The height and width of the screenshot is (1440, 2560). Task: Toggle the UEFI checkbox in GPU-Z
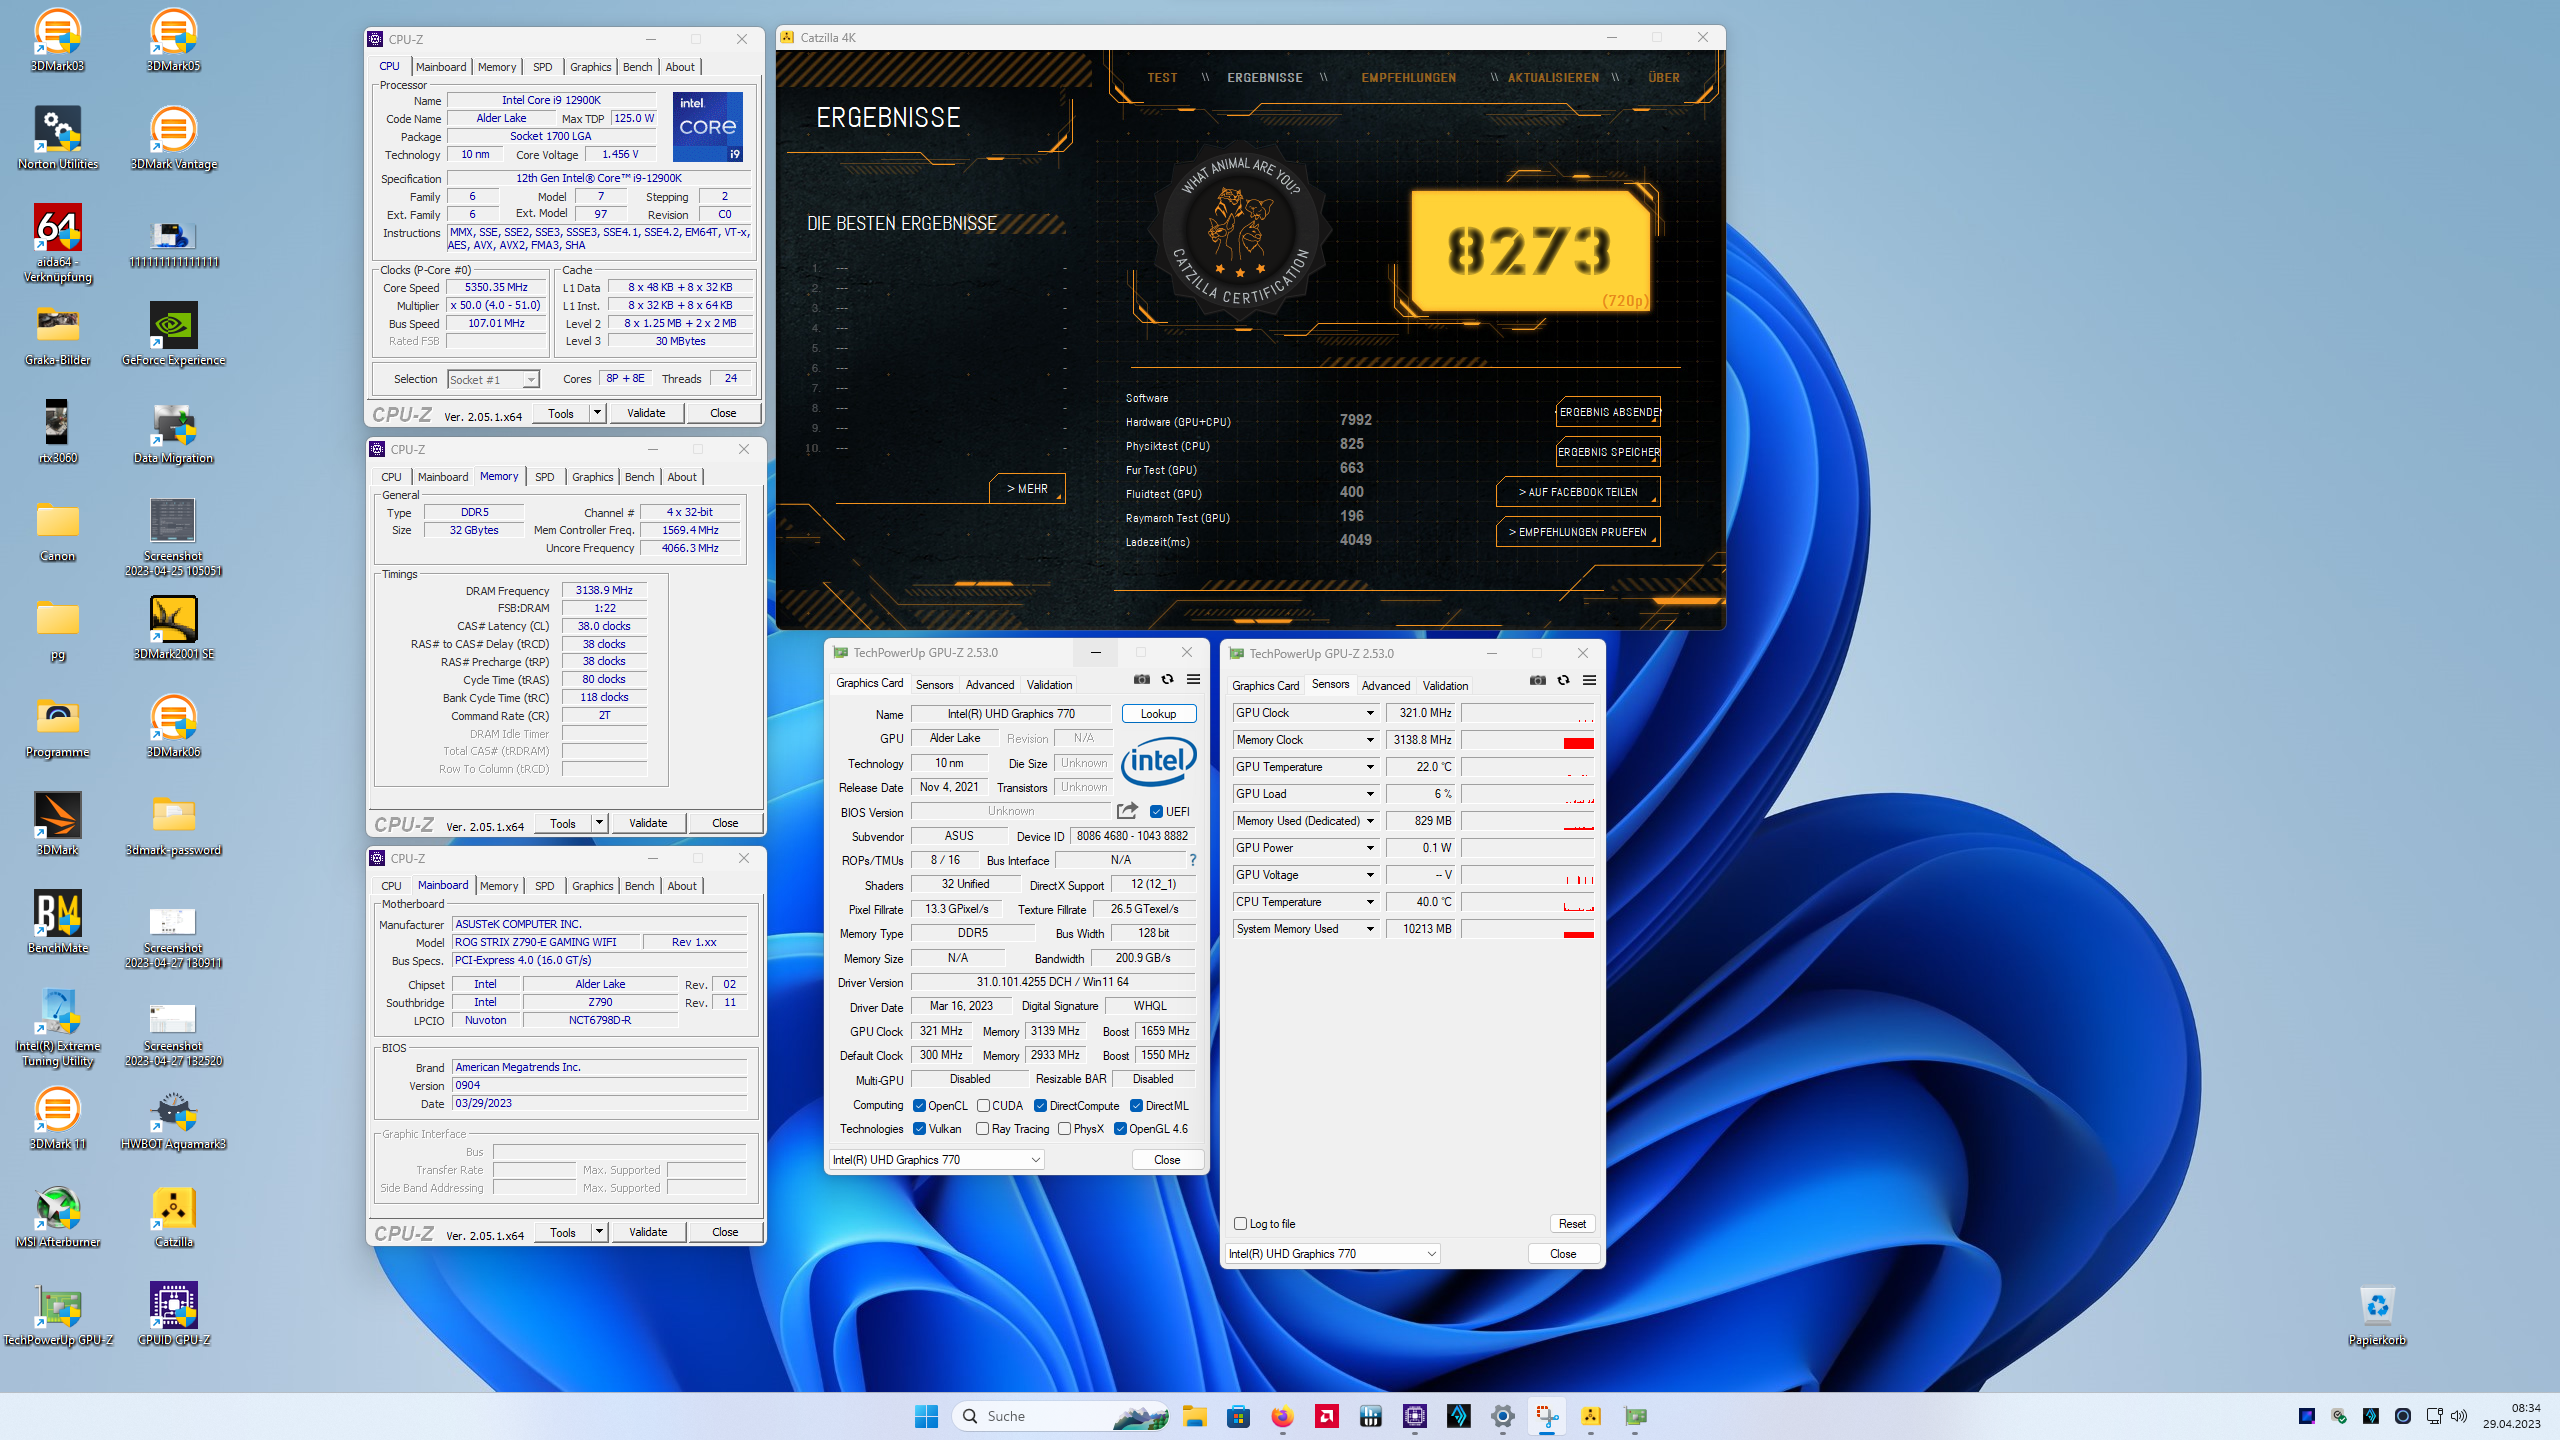click(x=1156, y=812)
